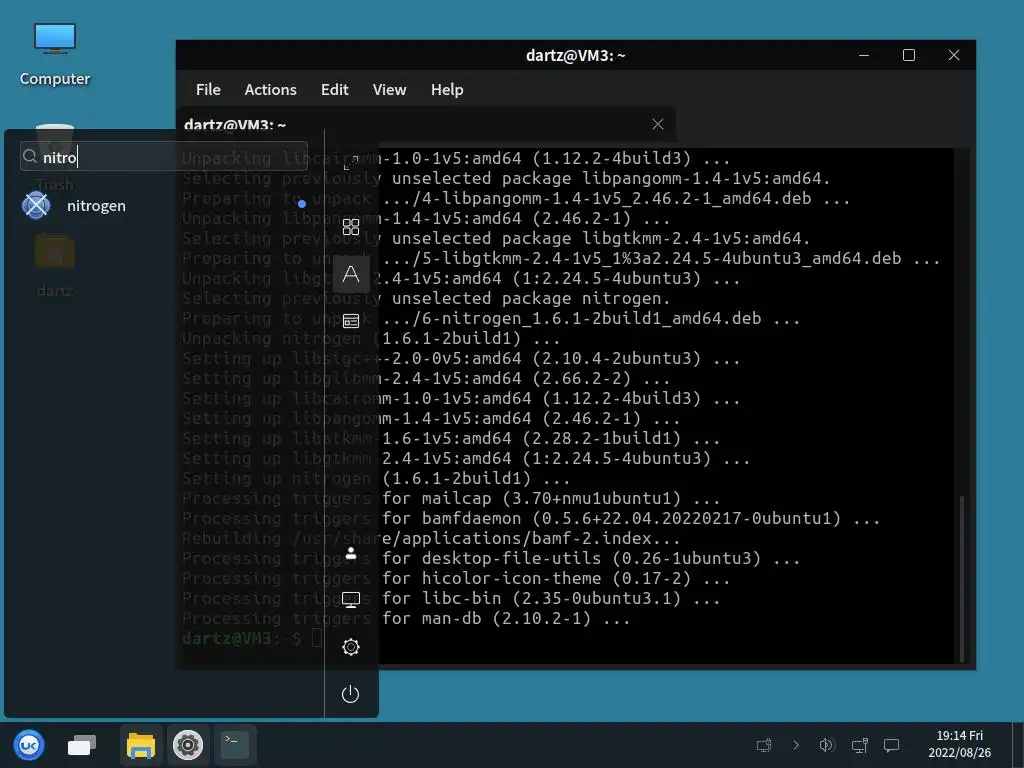Open Computer desktop icon
1024x768 pixels.
55,55
